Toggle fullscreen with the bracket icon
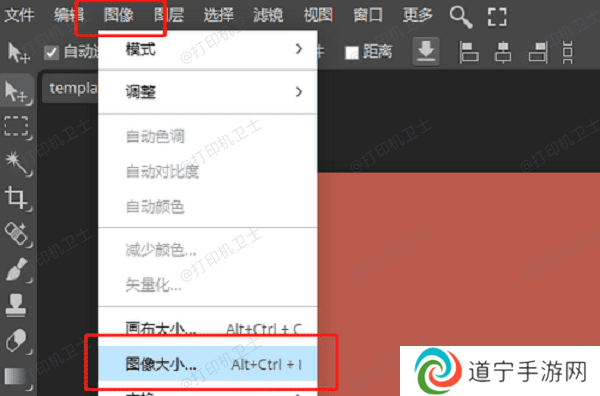The image size is (600, 396). click(x=497, y=17)
